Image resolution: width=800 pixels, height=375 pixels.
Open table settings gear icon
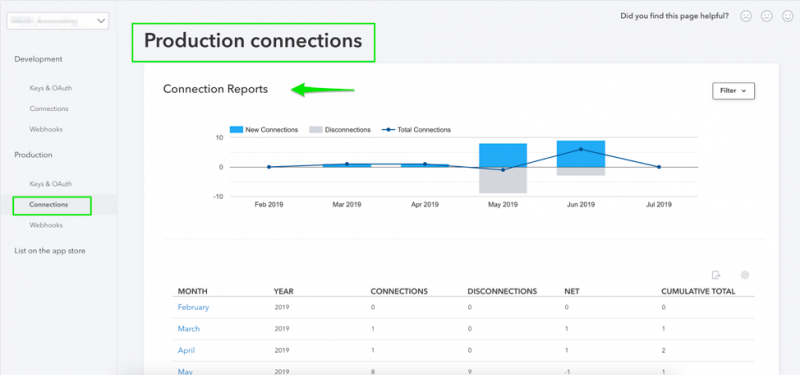pyautogui.click(x=744, y=276)
